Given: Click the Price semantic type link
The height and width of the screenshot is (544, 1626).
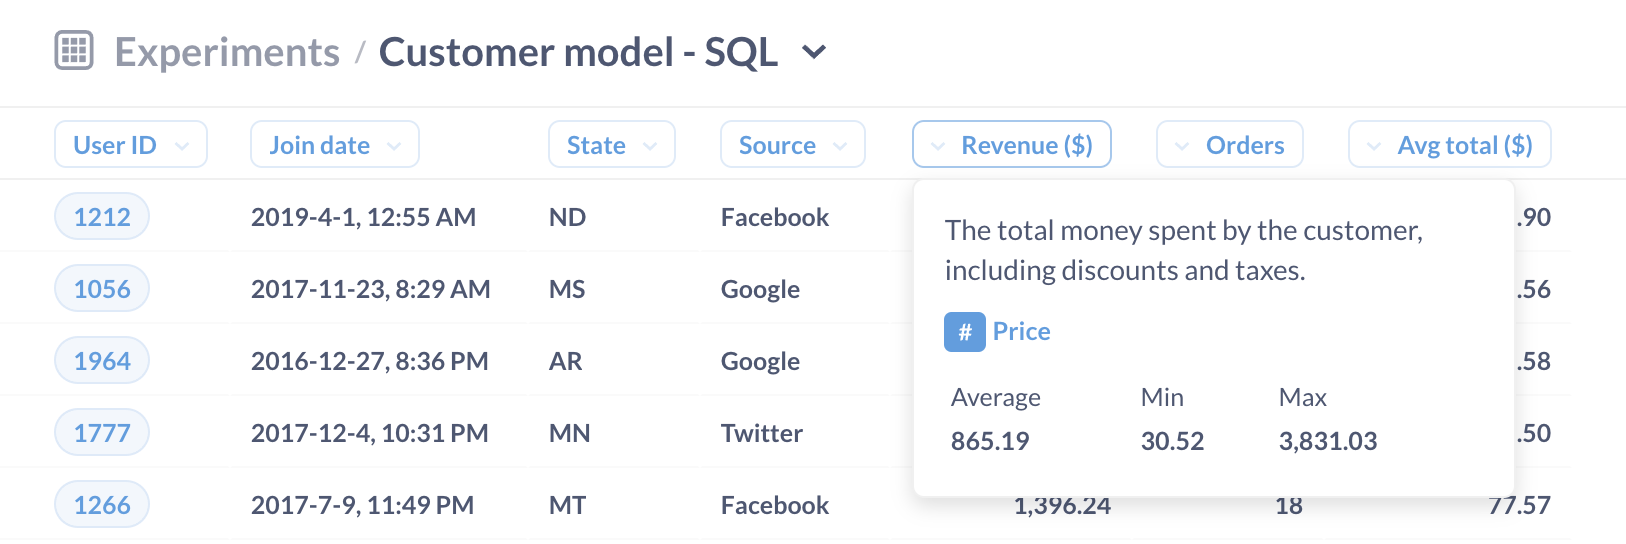Looking at the screenshot, I should point(1021,332).
